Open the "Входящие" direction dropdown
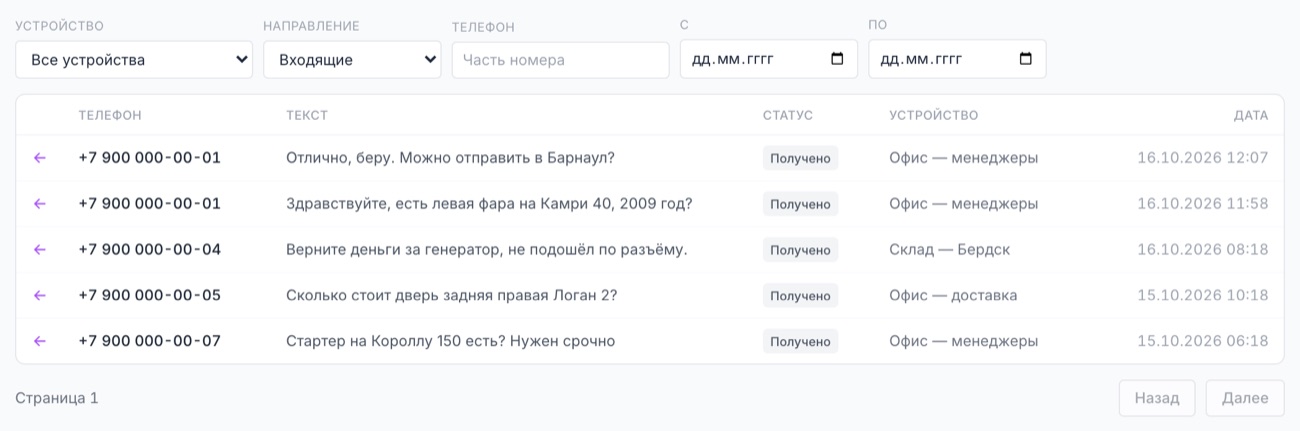This screenshot has width=1300, height=431. [352, 60]
